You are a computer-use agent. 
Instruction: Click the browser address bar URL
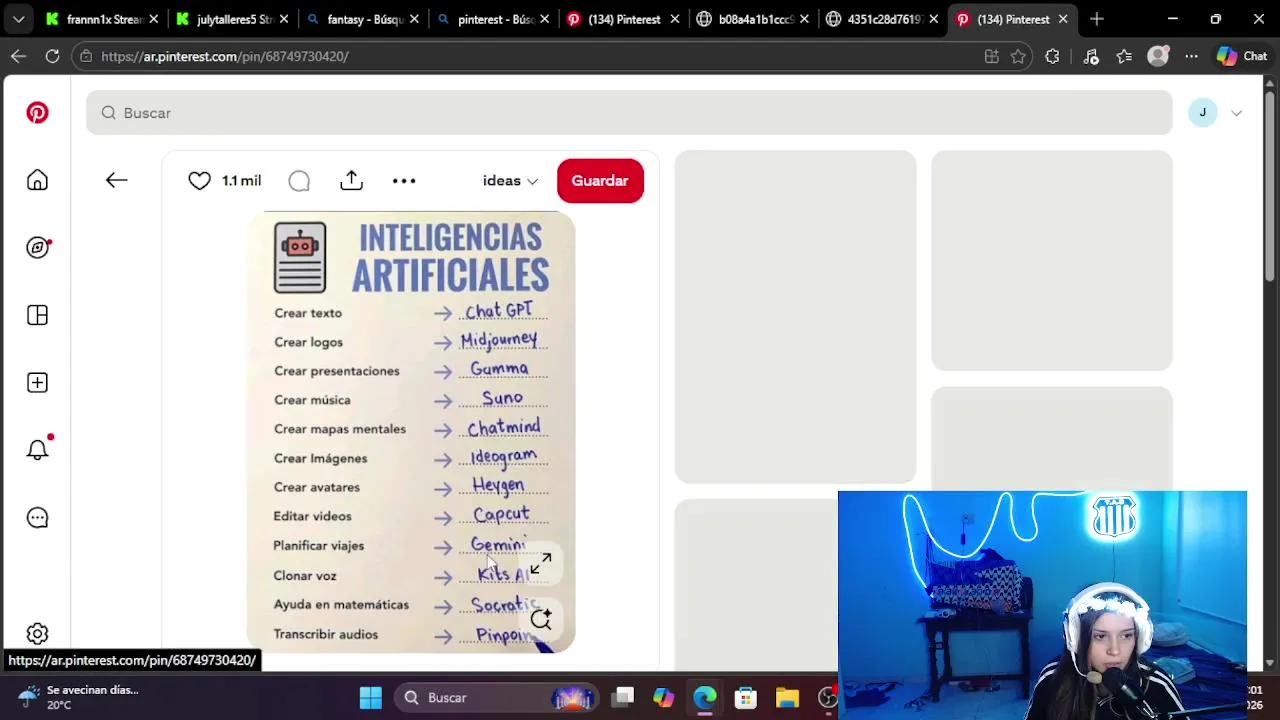tap(225, 57)
